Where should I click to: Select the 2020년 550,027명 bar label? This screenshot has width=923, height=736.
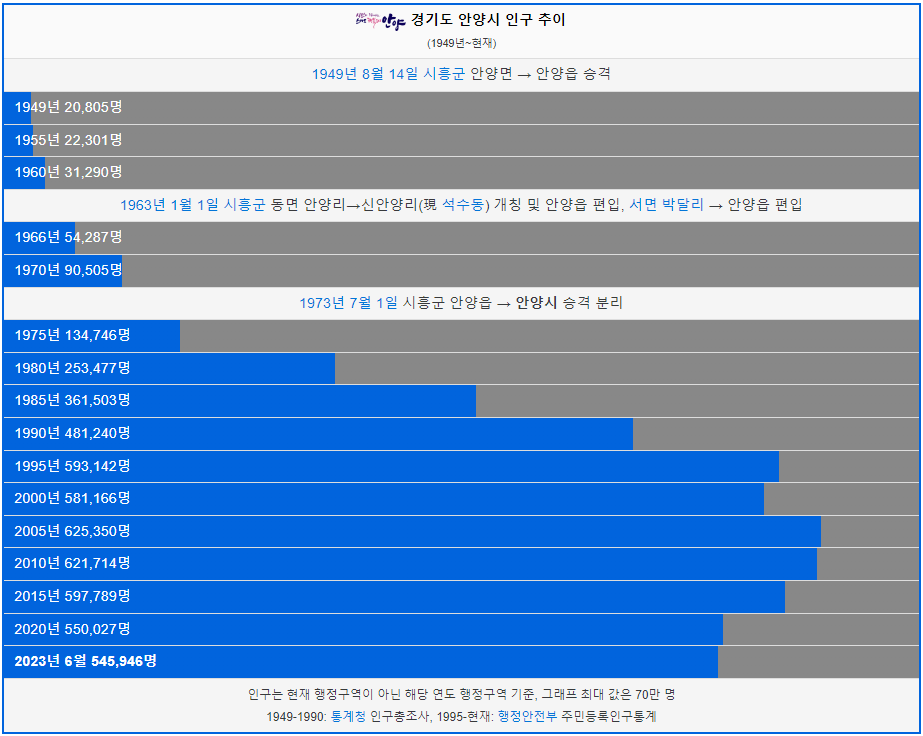point(72,629)
